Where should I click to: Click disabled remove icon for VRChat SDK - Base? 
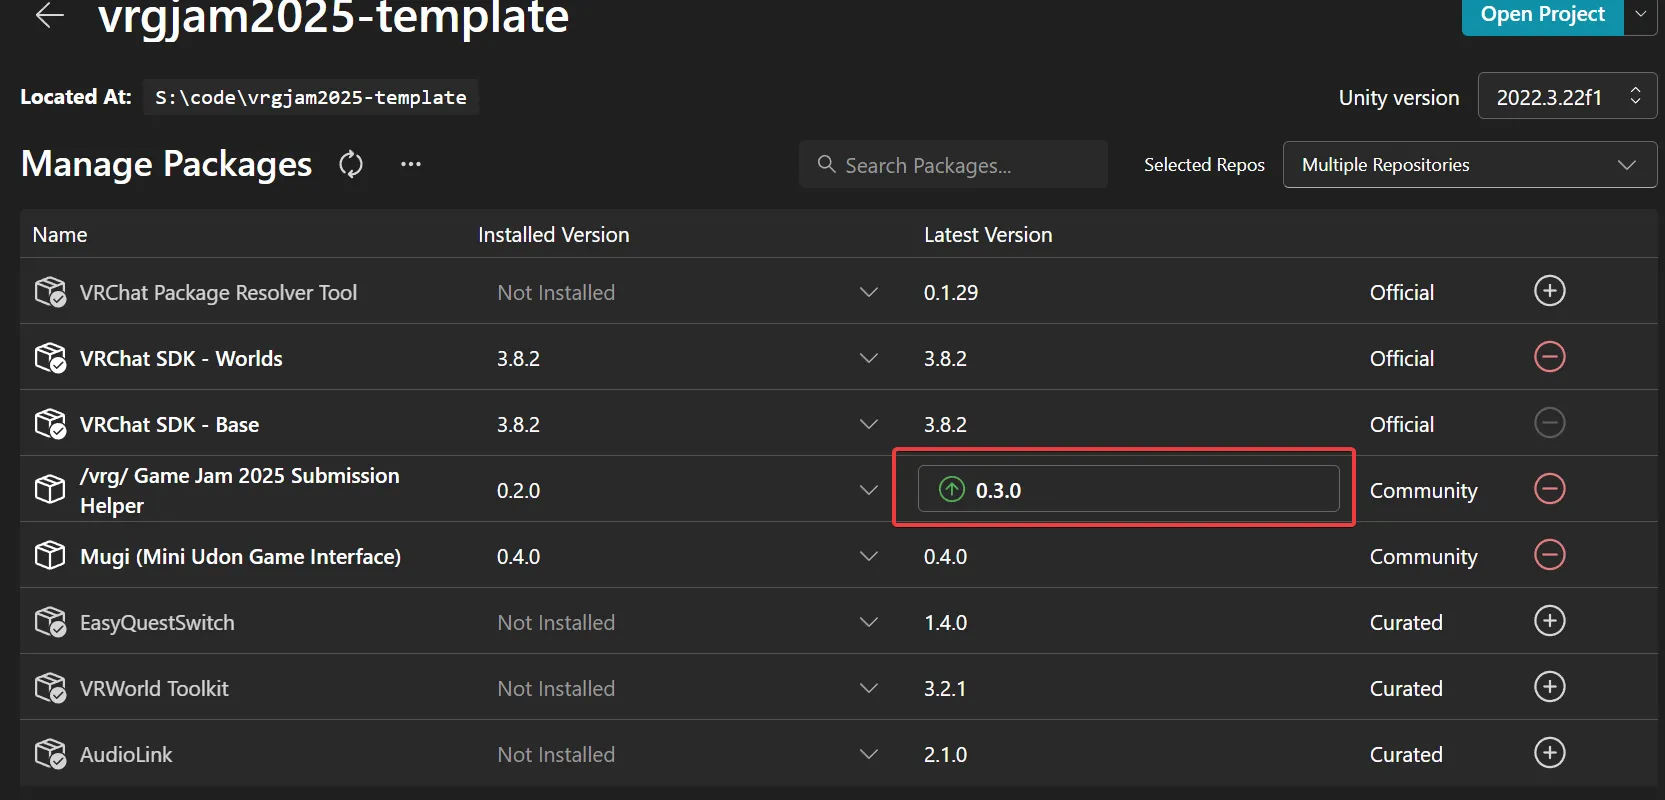pos(1550,423)
